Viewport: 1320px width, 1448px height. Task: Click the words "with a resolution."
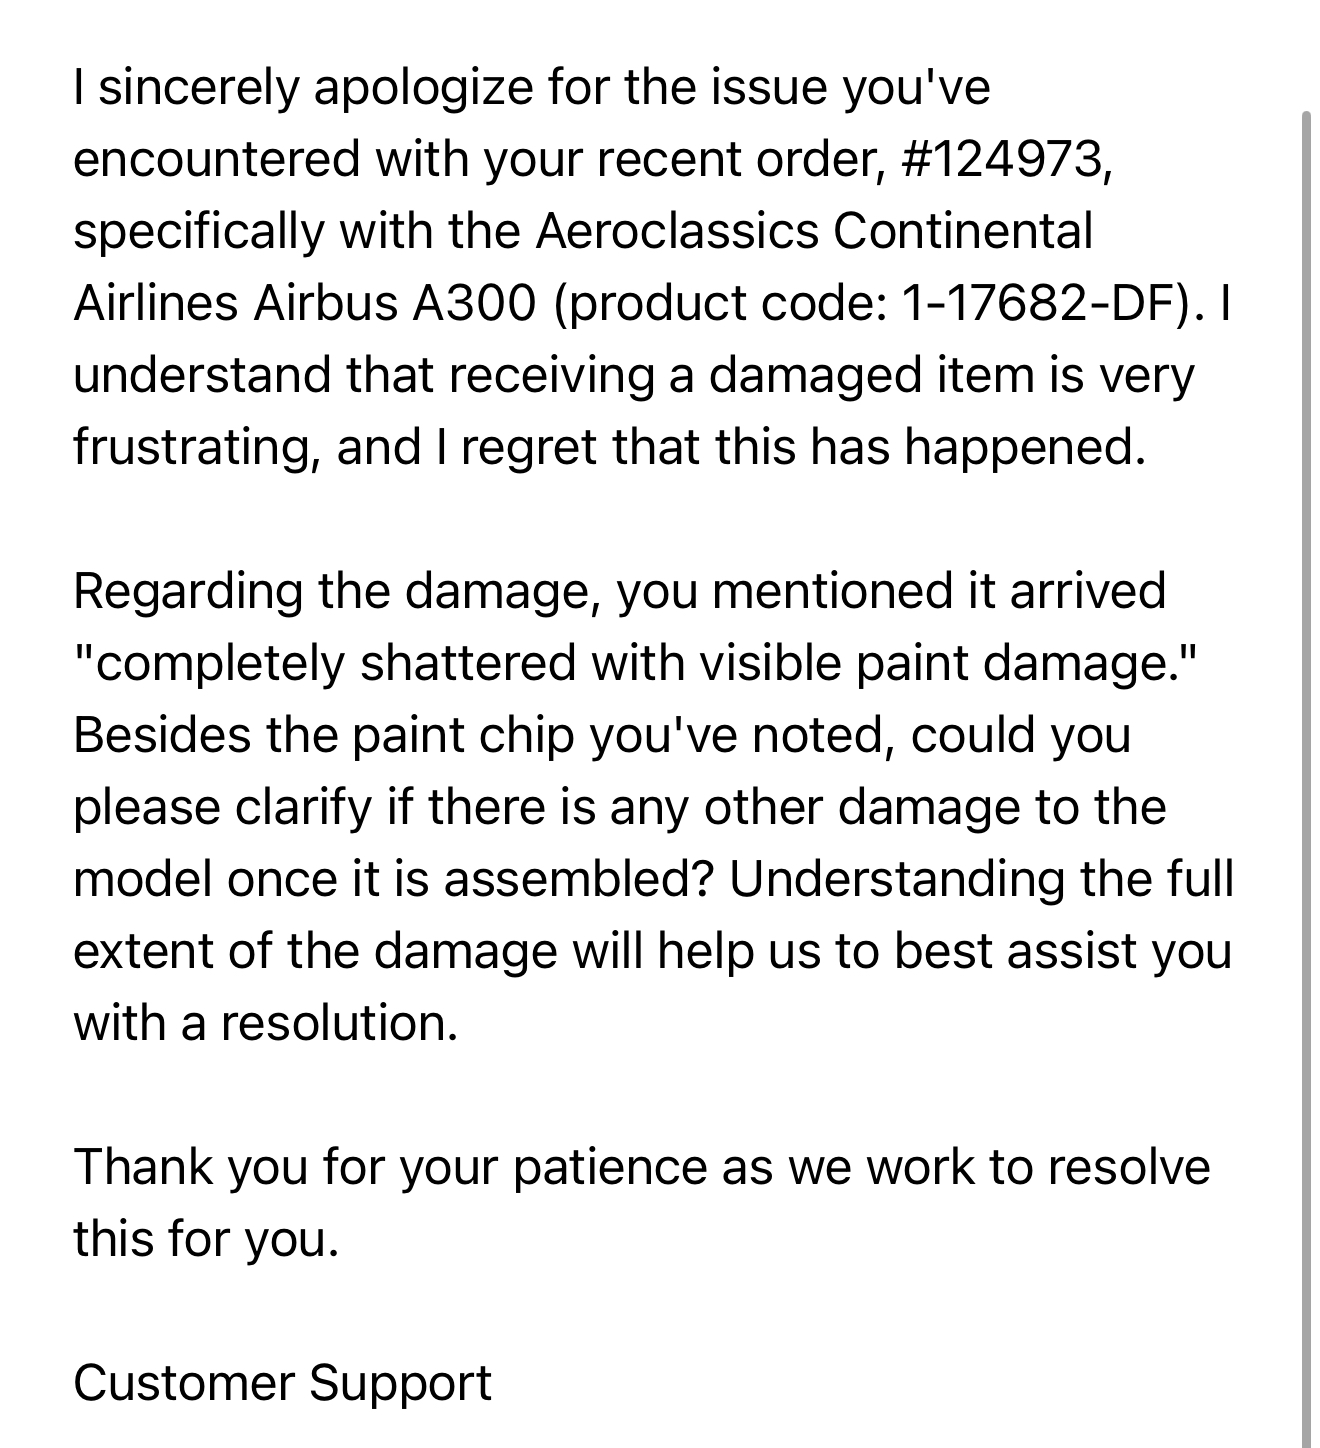point(265,1023)
